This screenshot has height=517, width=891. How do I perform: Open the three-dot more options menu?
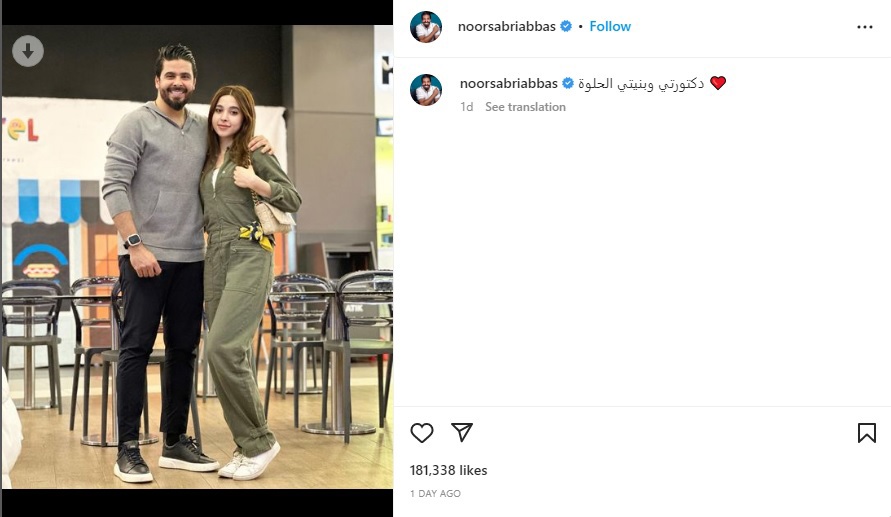tap(864, 27)
